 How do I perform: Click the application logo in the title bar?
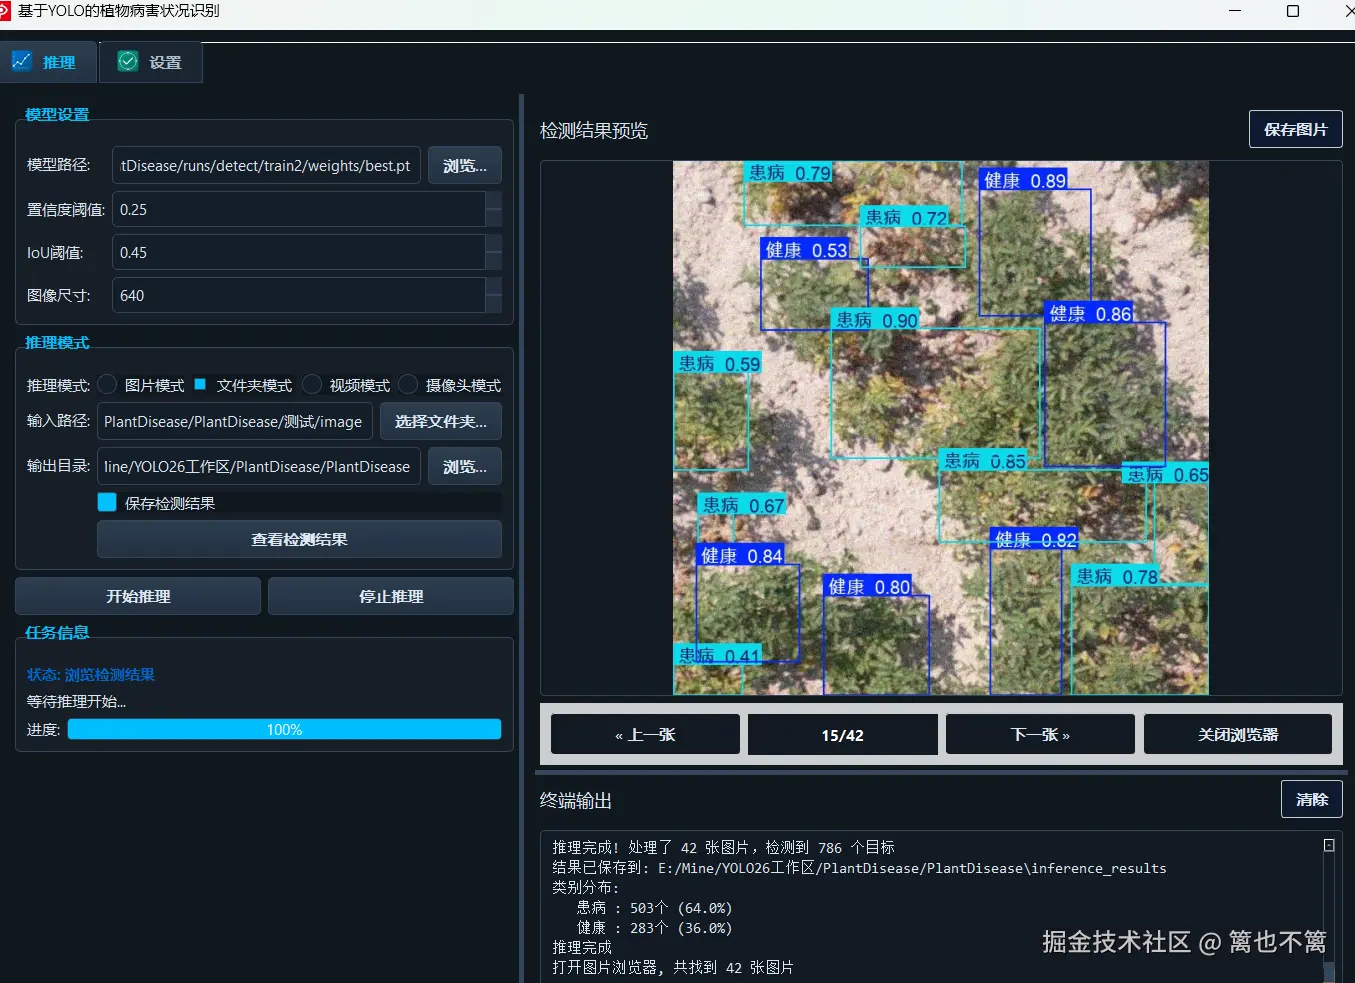tap(10, 11)
